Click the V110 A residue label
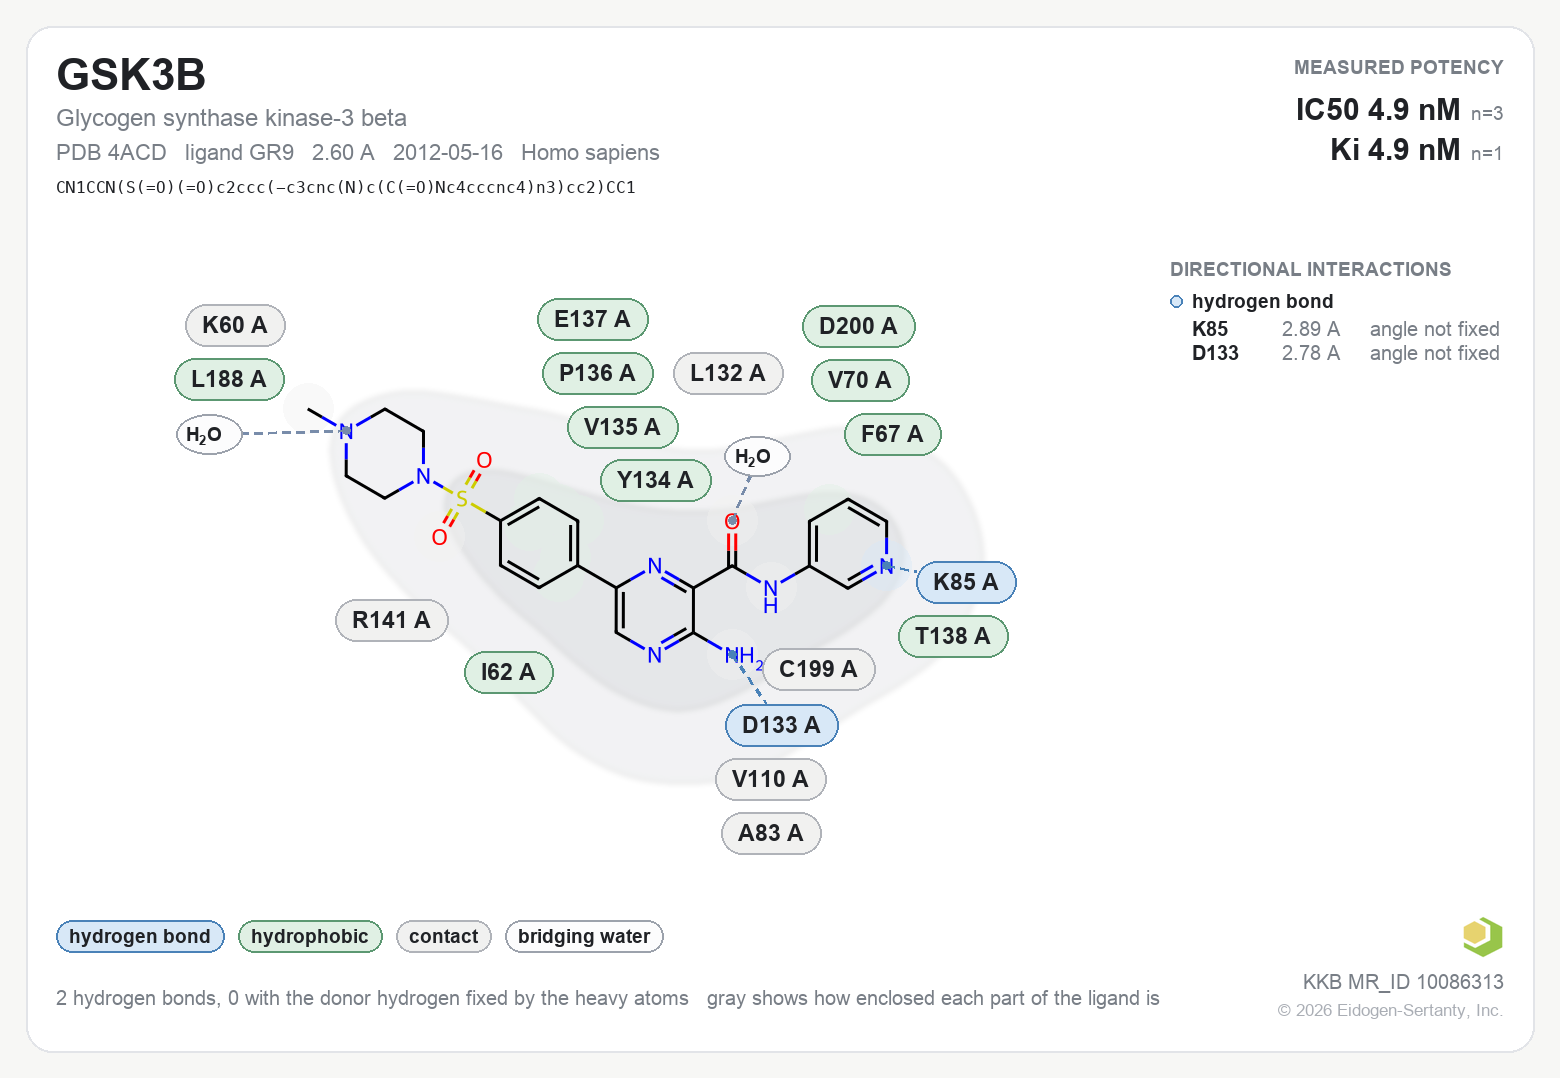Screen dimensions: 1560x1078 771,779
